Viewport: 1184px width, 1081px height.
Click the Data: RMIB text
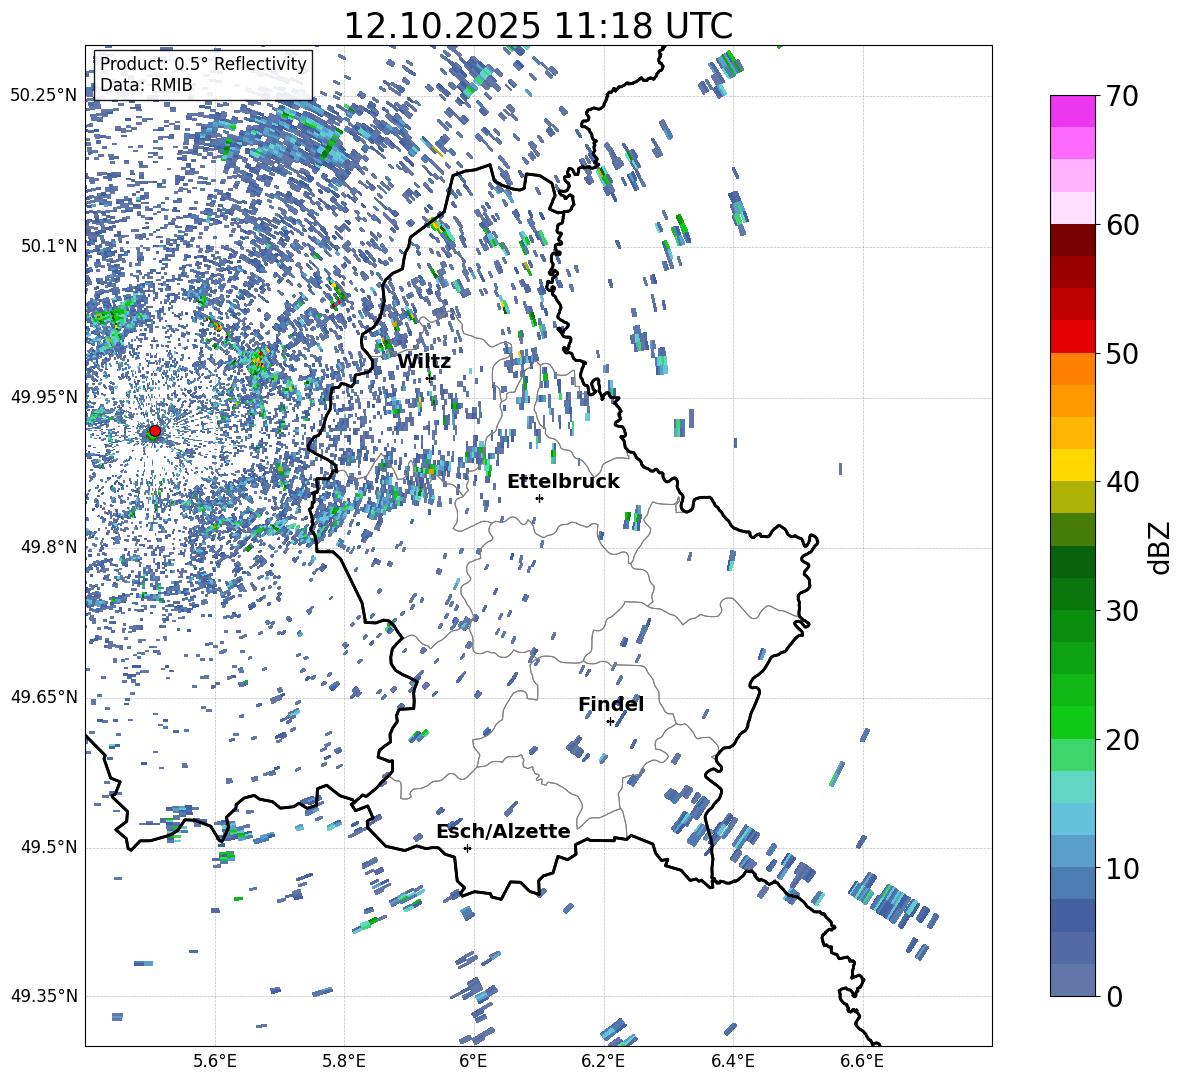tap(146, 85)
